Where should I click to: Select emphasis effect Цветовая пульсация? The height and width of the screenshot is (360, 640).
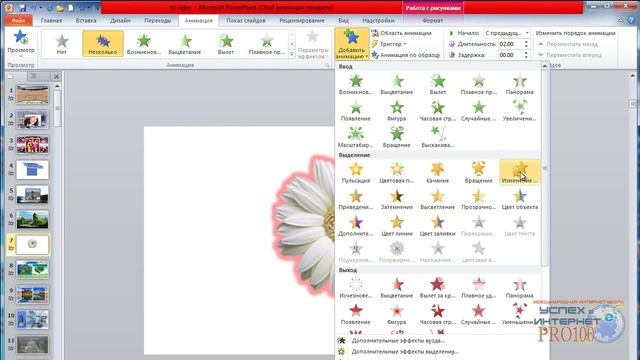[x=396, y=173]
